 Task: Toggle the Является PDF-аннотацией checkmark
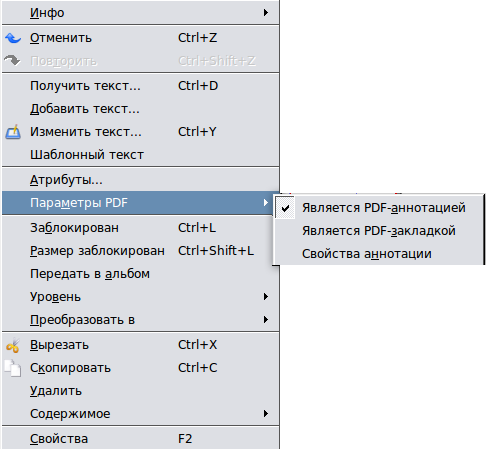click(285, 208)
